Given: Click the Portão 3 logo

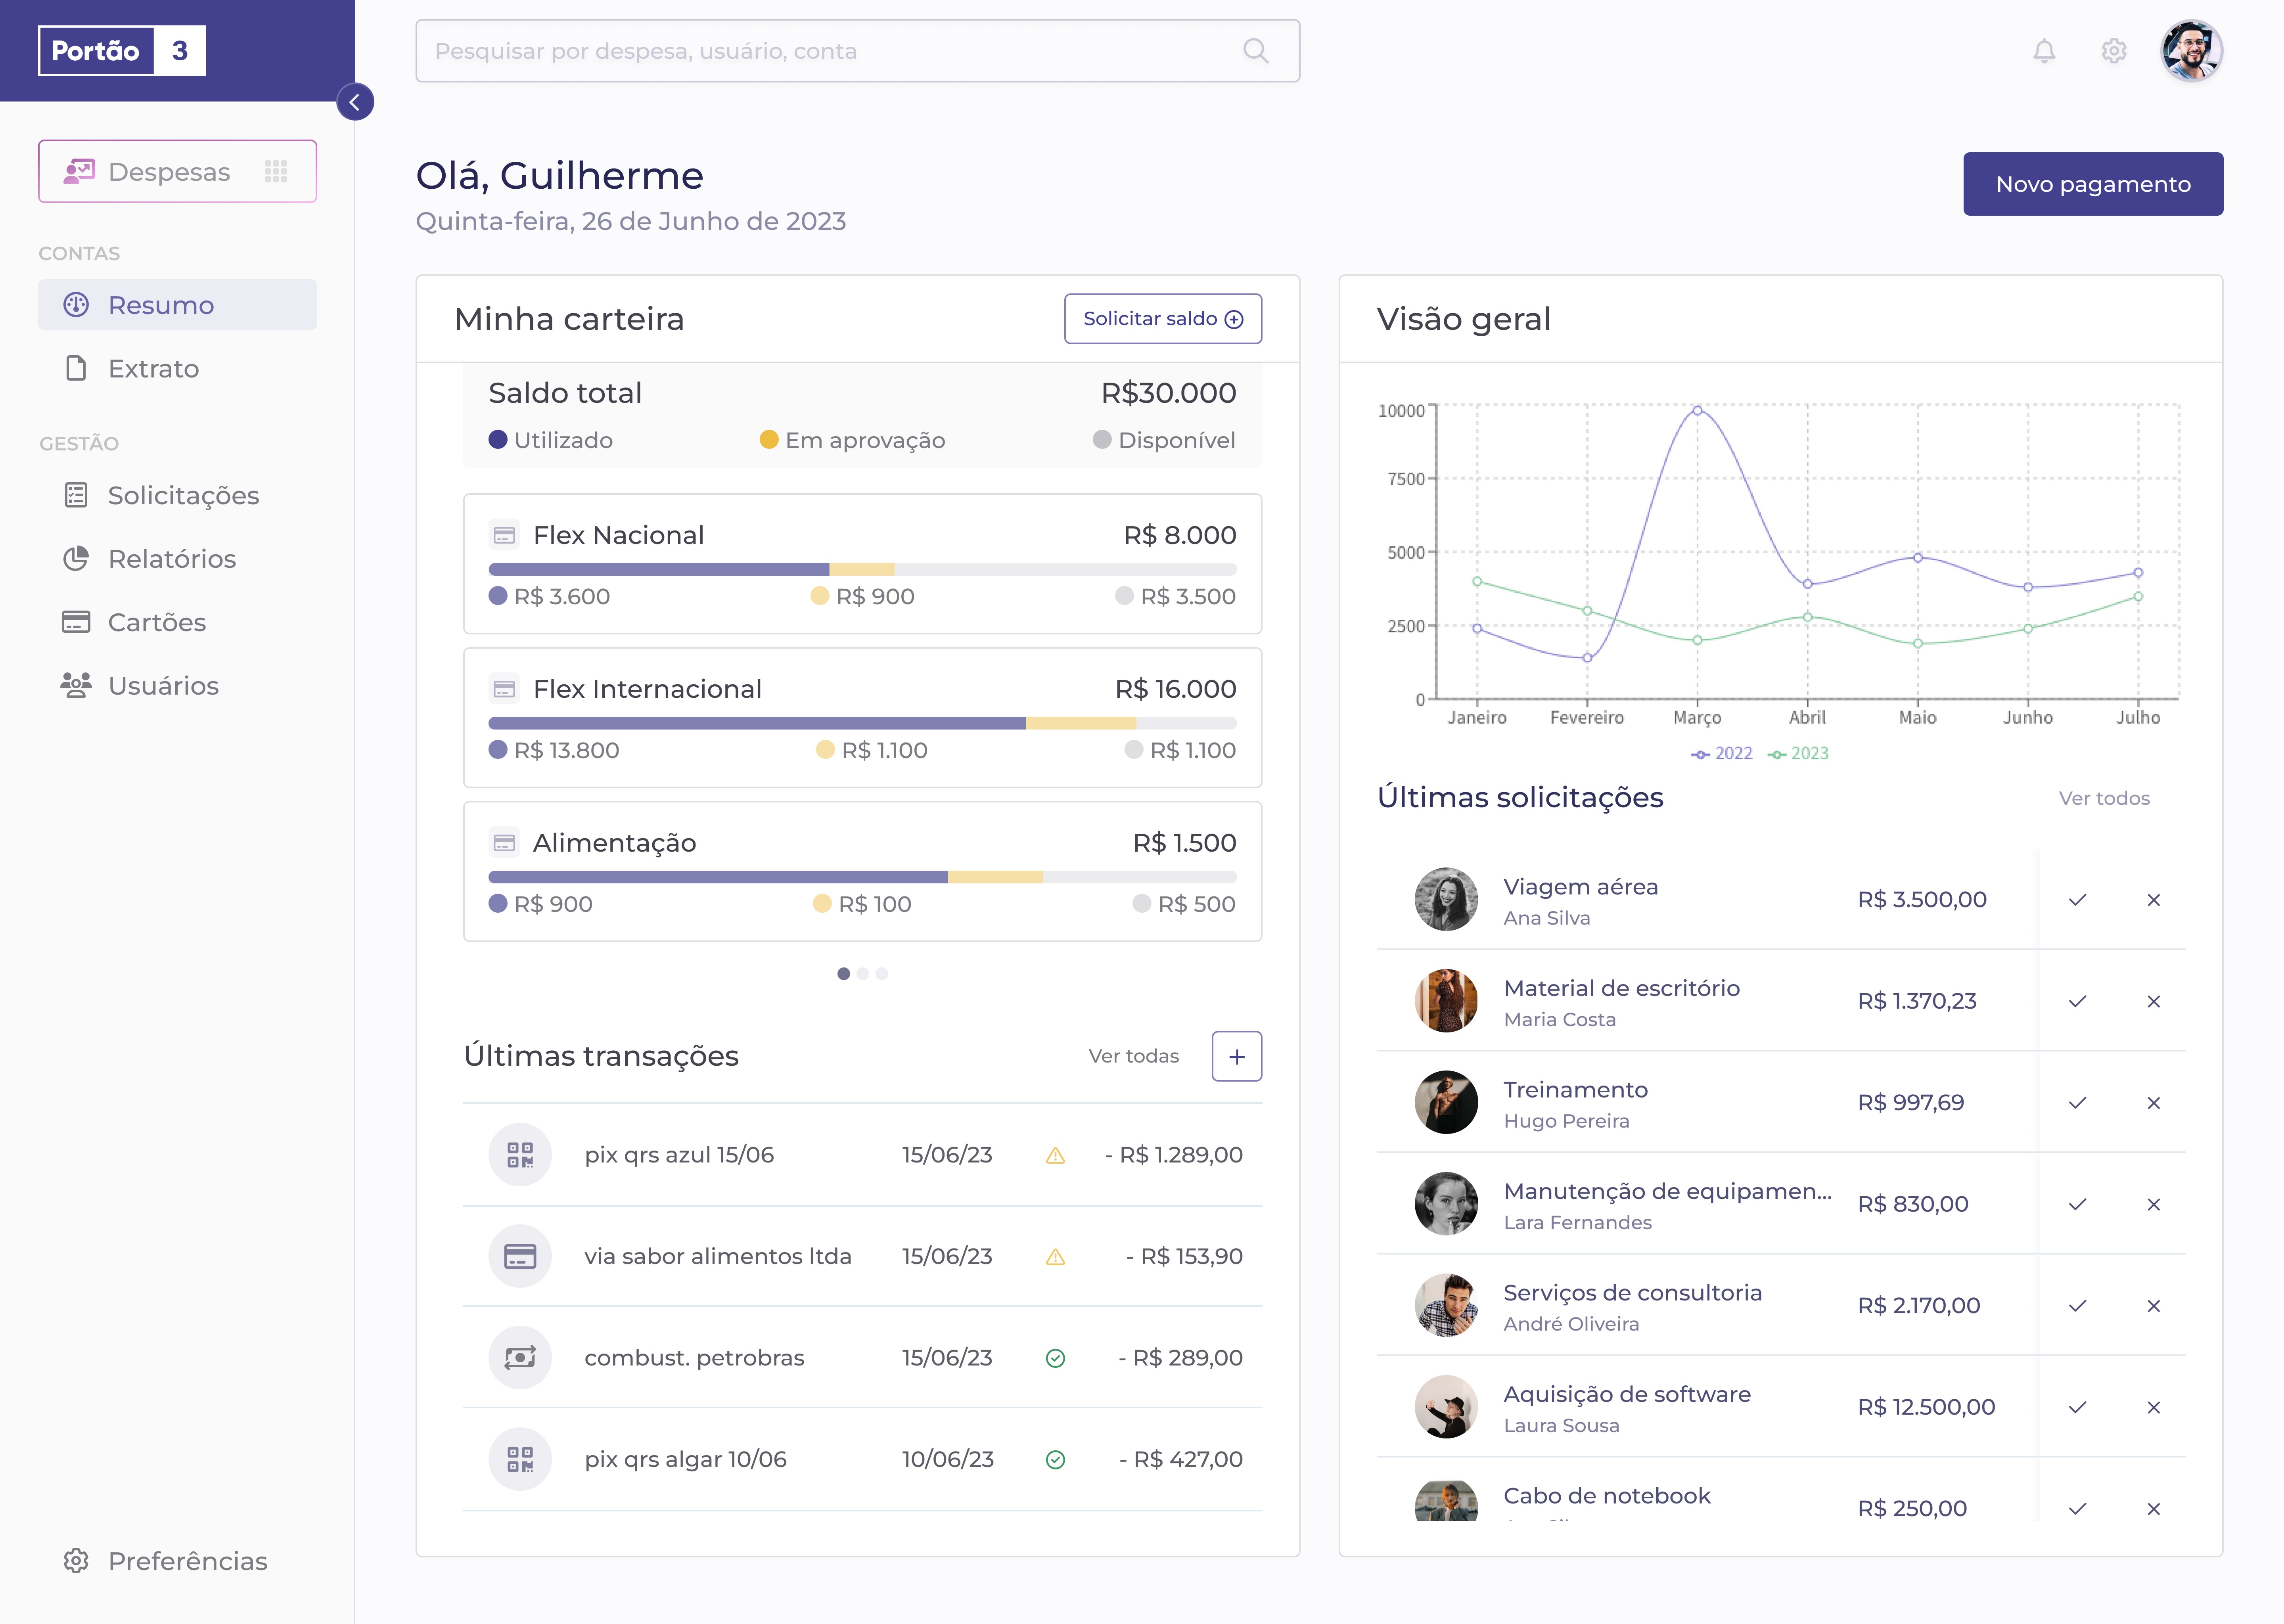Looking at the screenshot, I should click(x=122, y=51).
